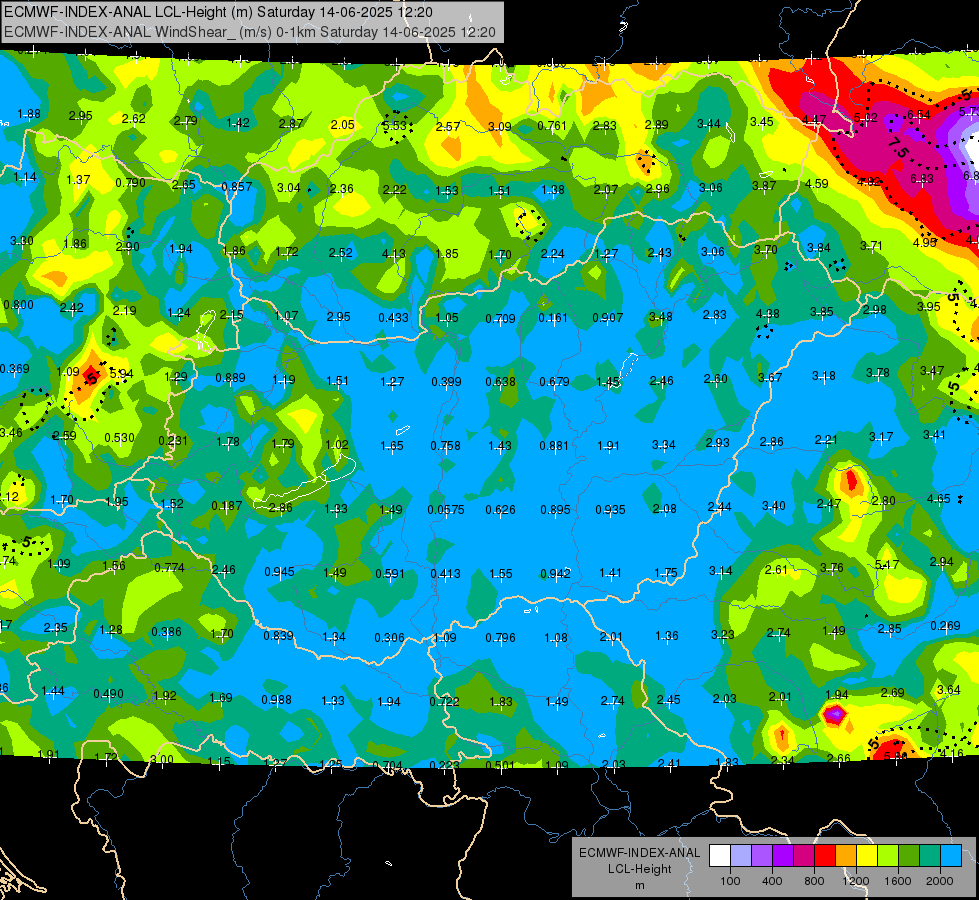Click the wind shear value 0.790
The height and width of the screenshot is (900, 979).
pos(130,183)
